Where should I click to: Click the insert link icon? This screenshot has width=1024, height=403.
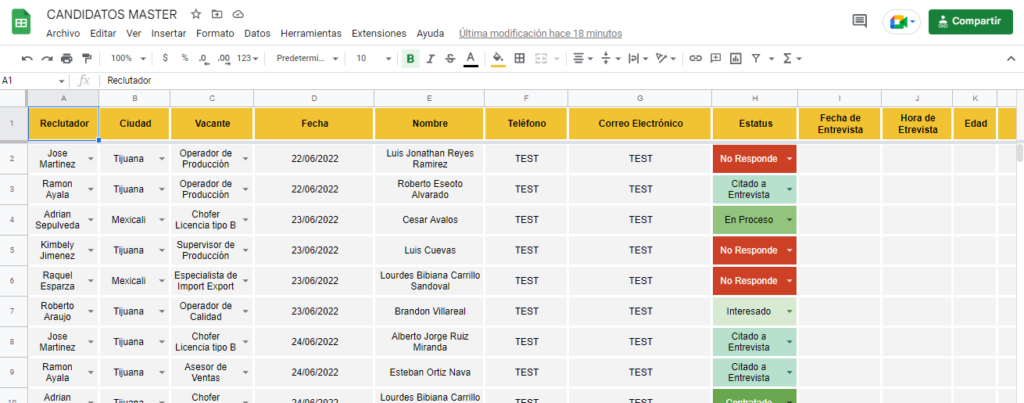[x=696, y=59]
